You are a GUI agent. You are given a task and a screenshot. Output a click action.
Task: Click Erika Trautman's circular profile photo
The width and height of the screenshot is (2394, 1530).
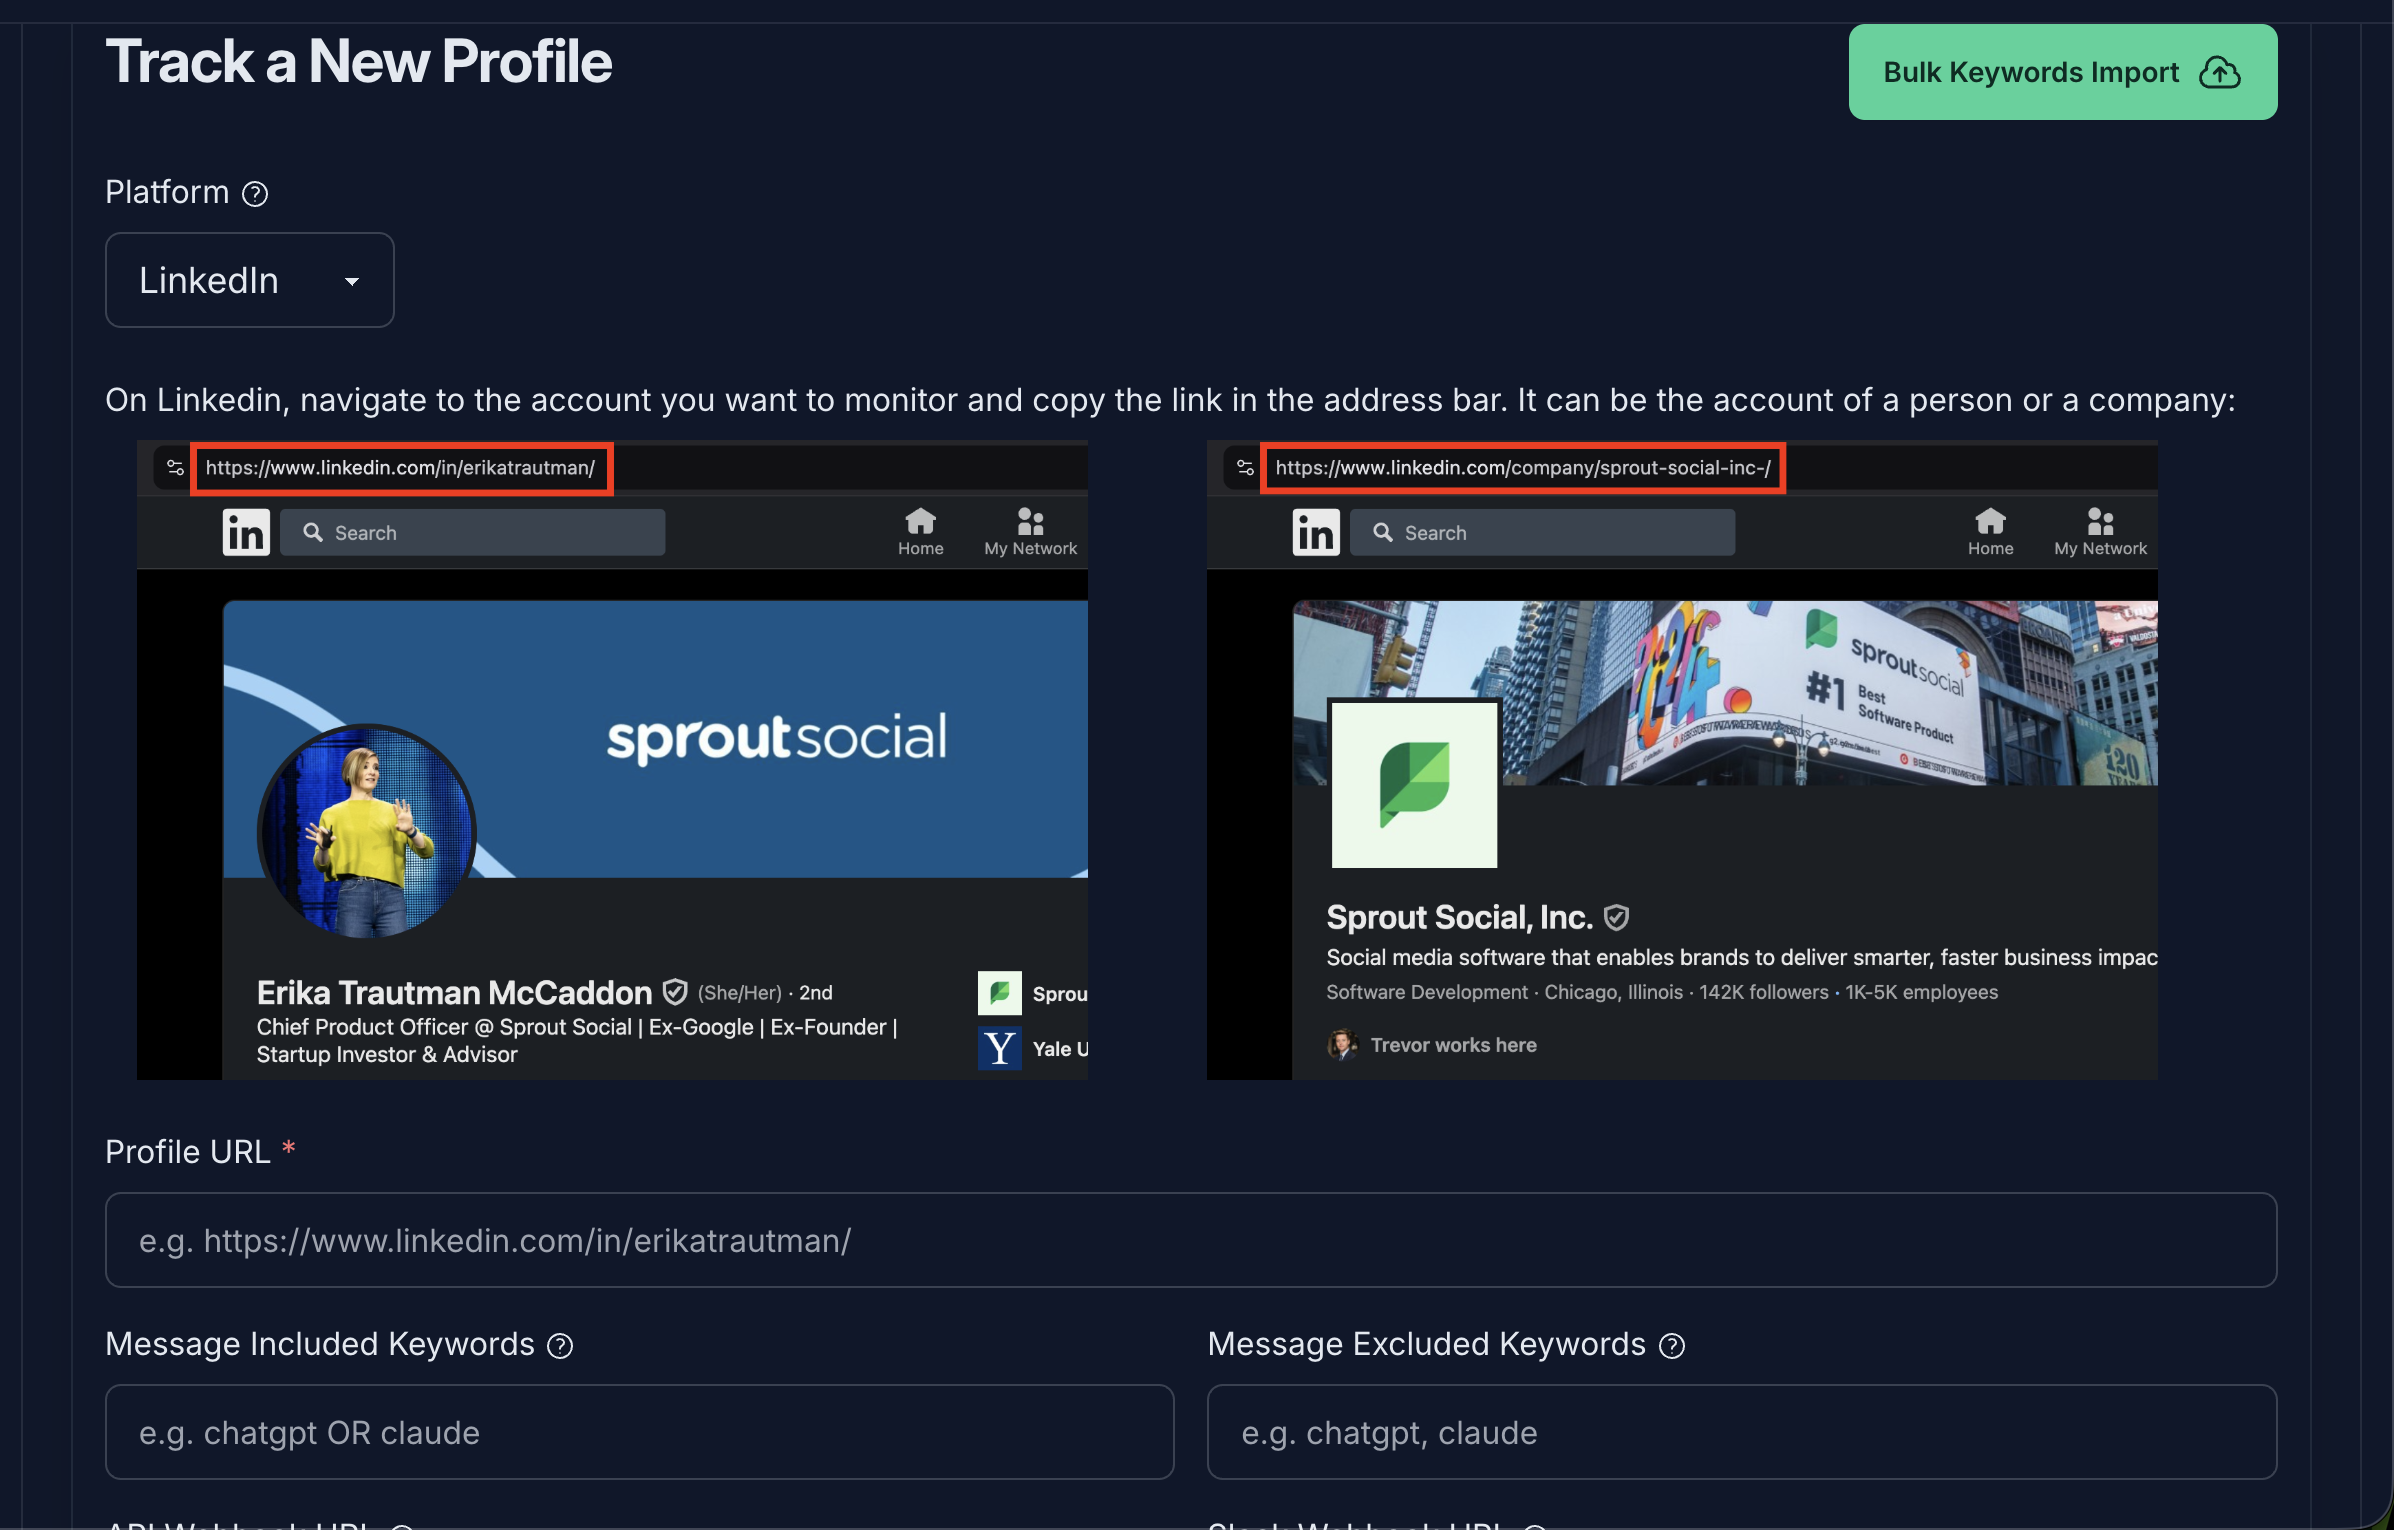(366, 831)
